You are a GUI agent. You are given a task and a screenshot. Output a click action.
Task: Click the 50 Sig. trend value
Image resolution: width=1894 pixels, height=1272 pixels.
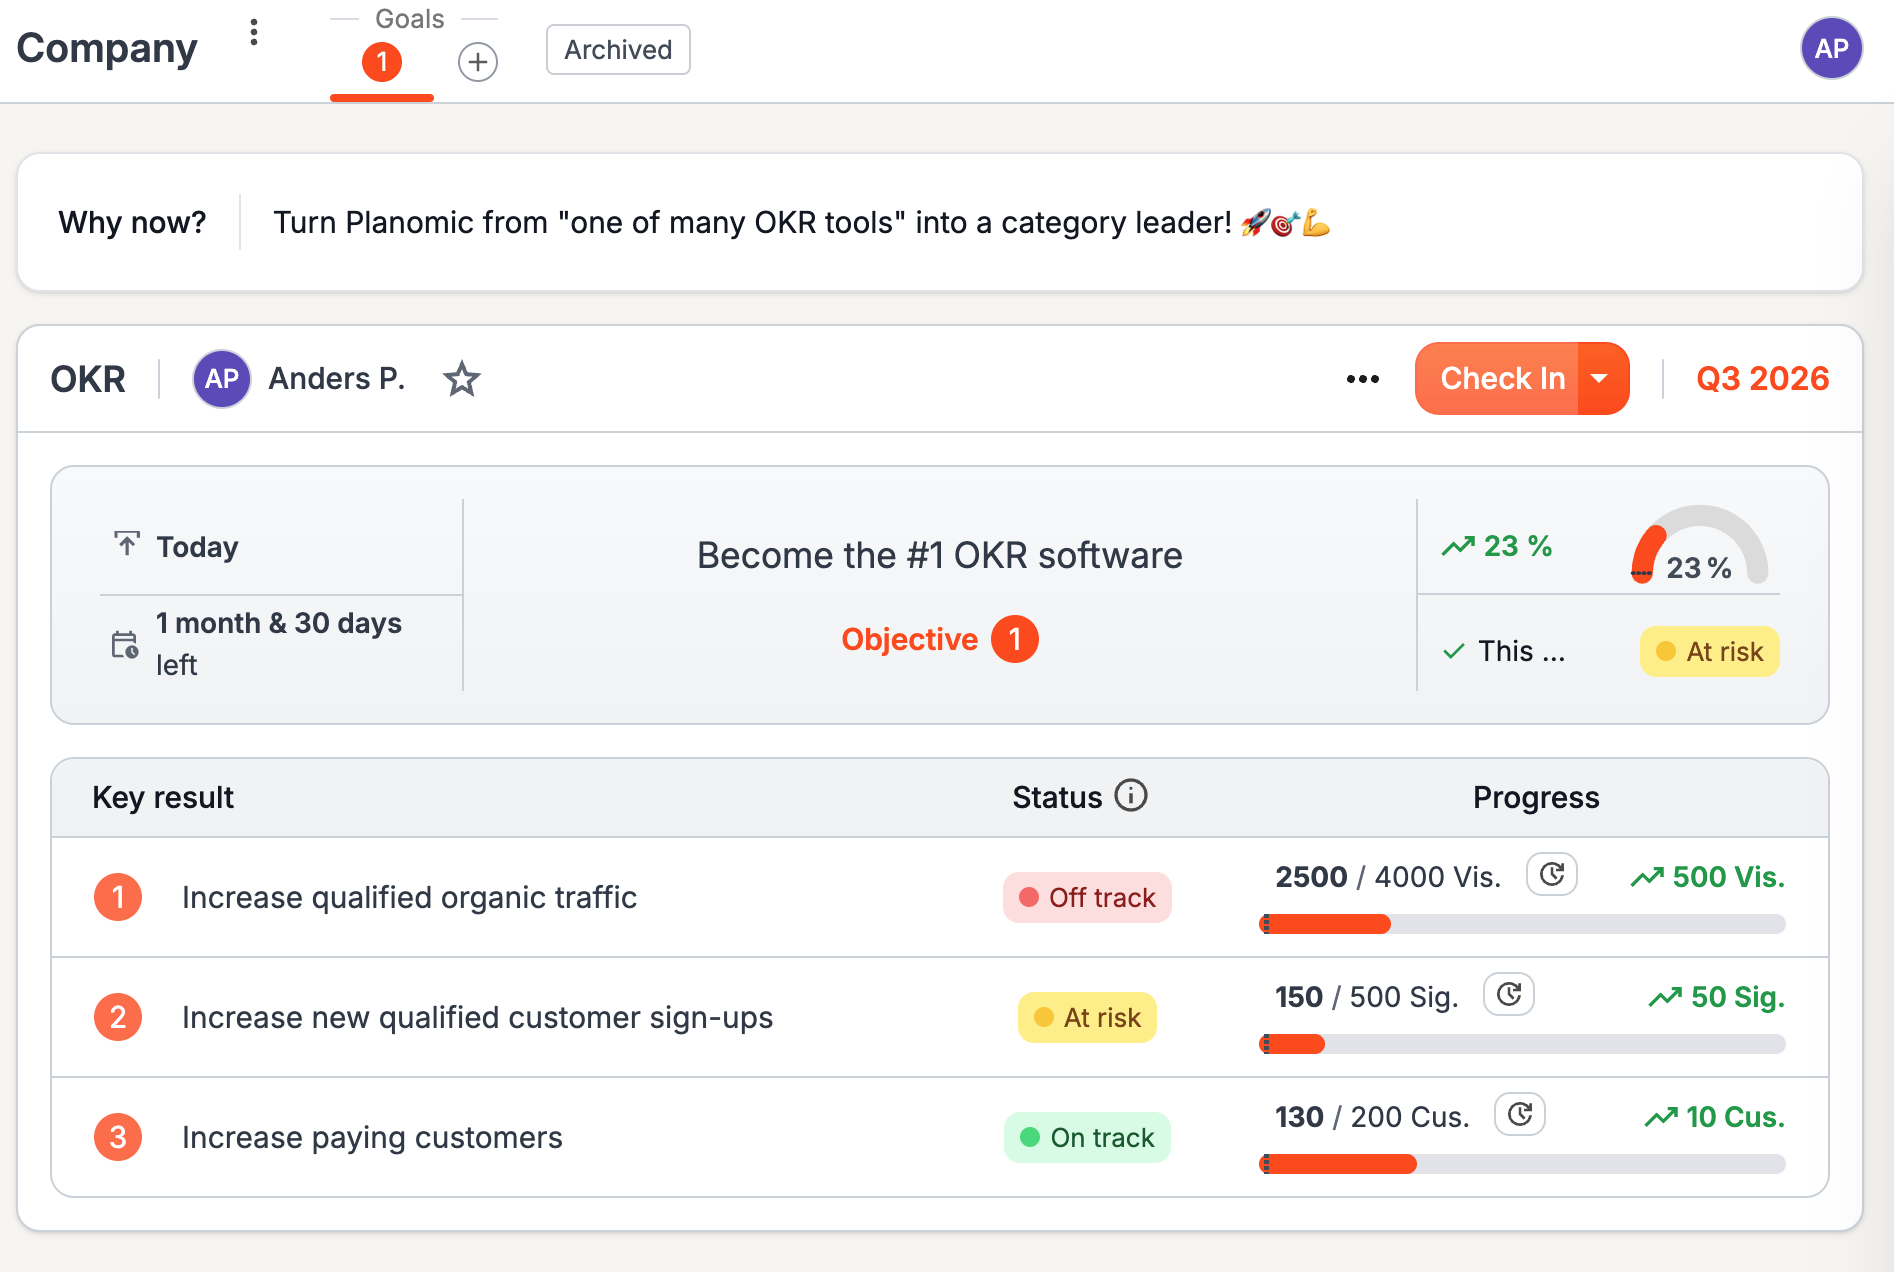1716,997
